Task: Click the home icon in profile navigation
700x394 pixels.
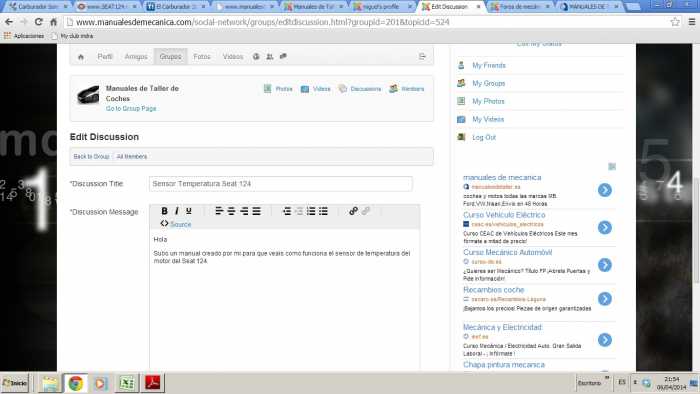Action: [81, 57]
